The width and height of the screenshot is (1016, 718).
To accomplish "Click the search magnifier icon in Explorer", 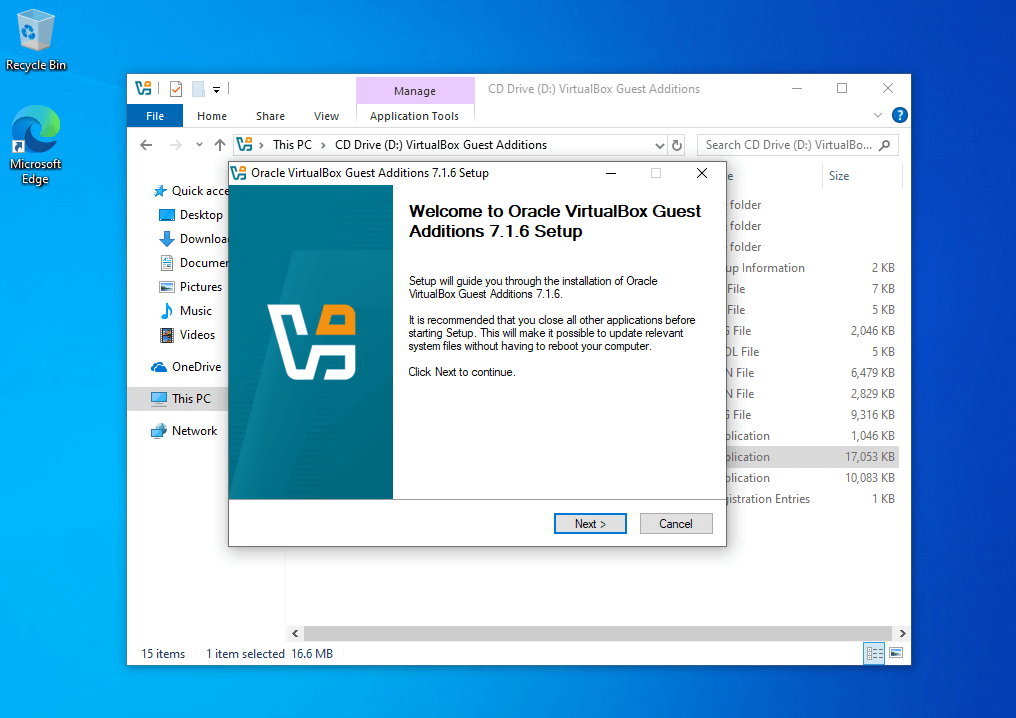I will [x=884, y=145].
